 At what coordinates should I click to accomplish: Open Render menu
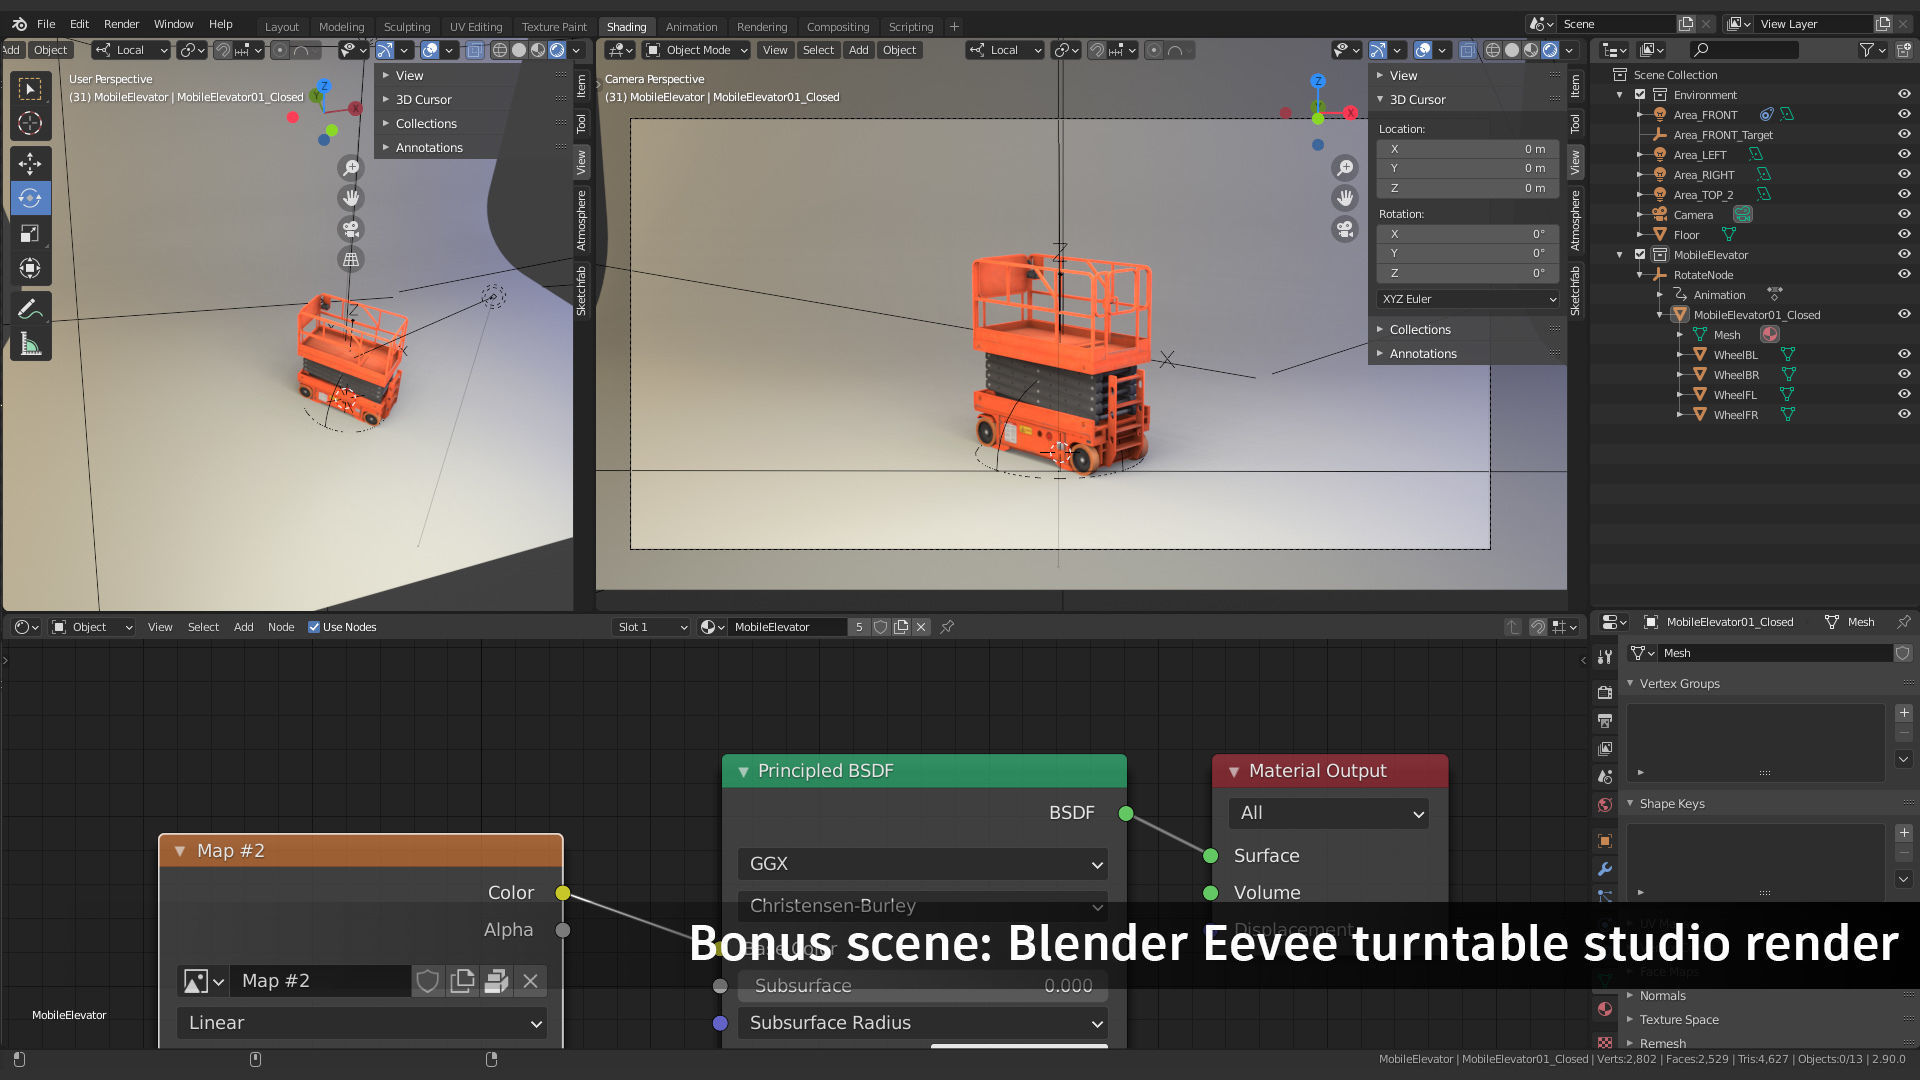pos(121,24)
